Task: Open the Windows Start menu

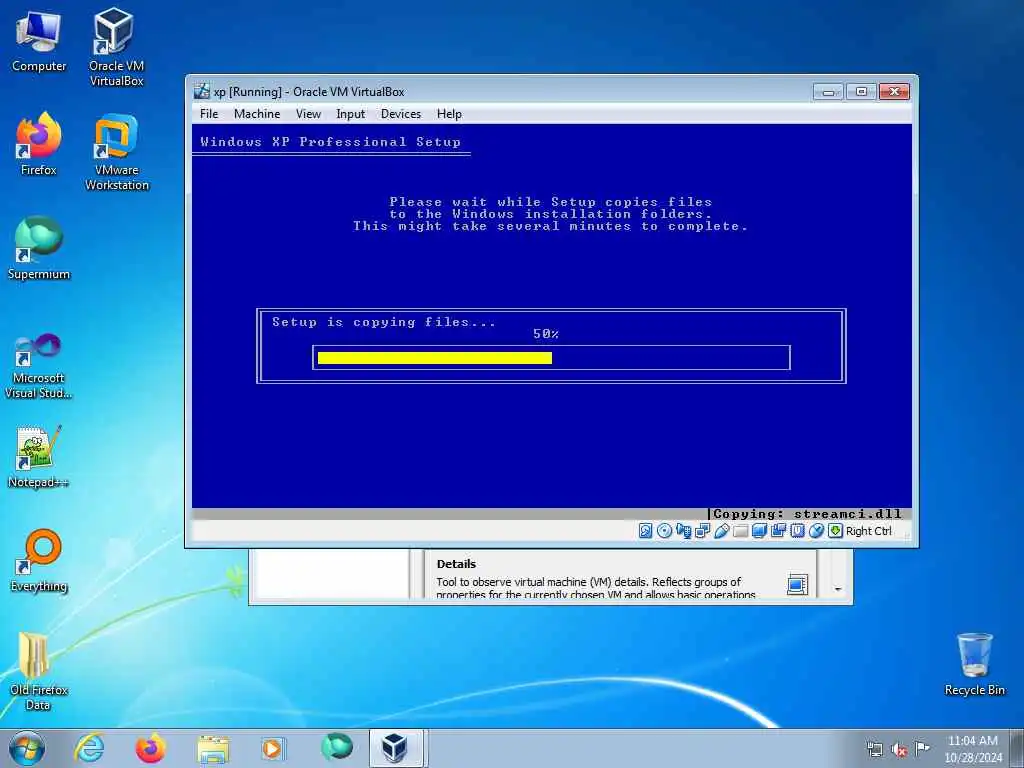Action: pyautogui.click(x=27, y=748)
